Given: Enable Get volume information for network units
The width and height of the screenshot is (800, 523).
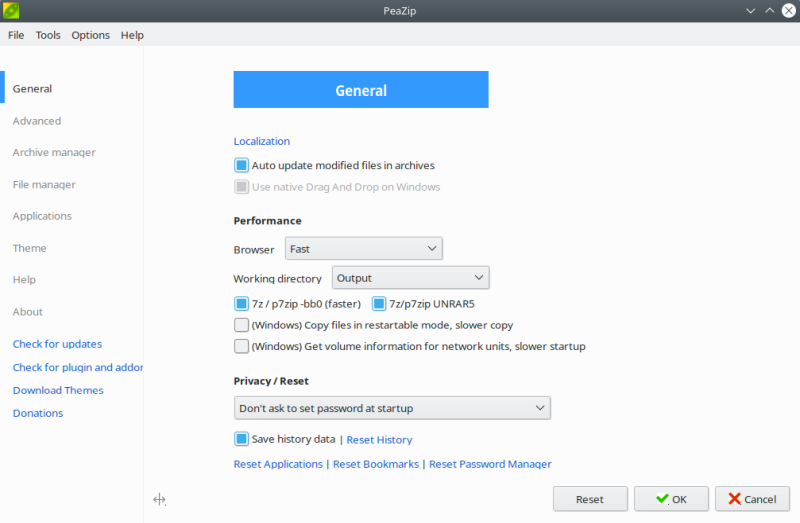Looking at the screenshot, I should (x=241, y=346).
